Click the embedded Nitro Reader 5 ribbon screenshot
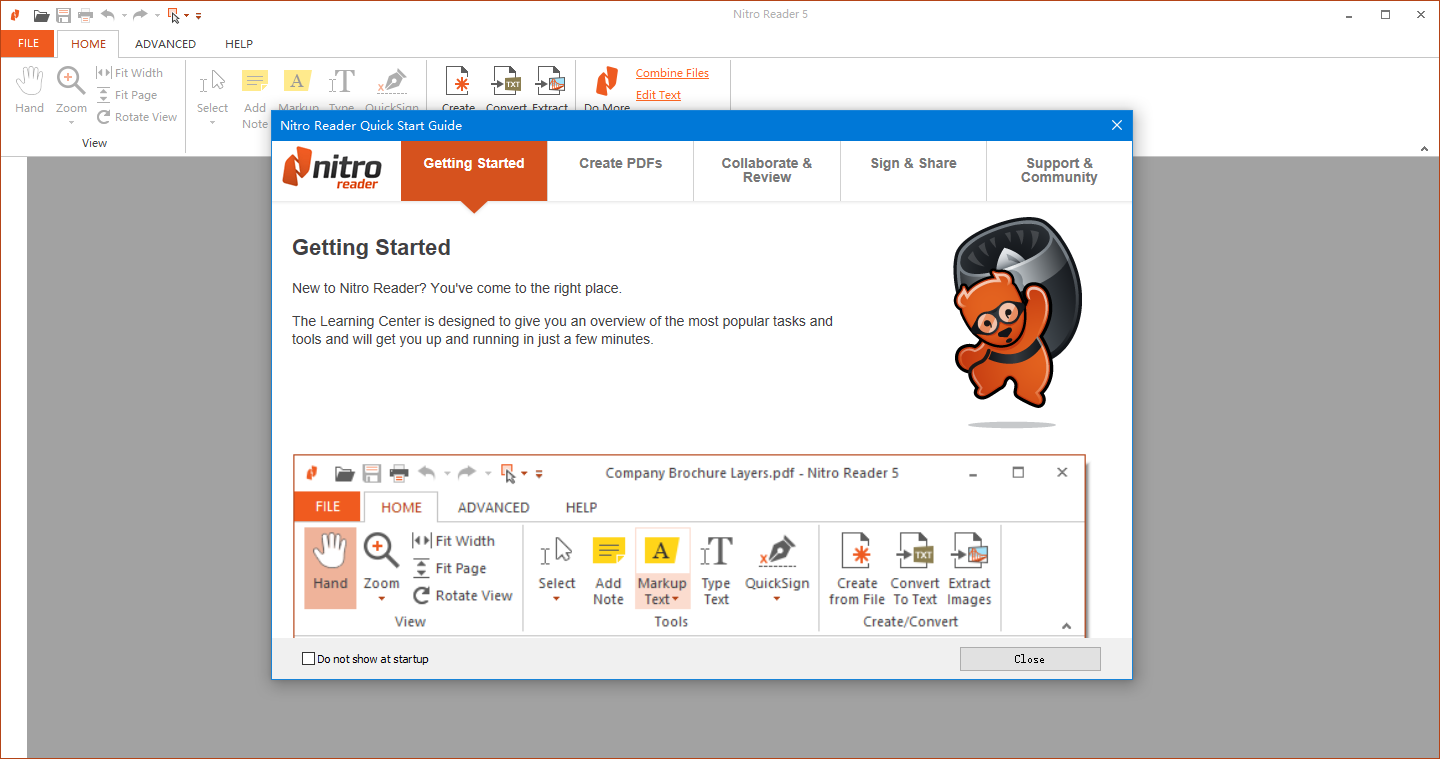1440x759 pixels. point(689,546)
